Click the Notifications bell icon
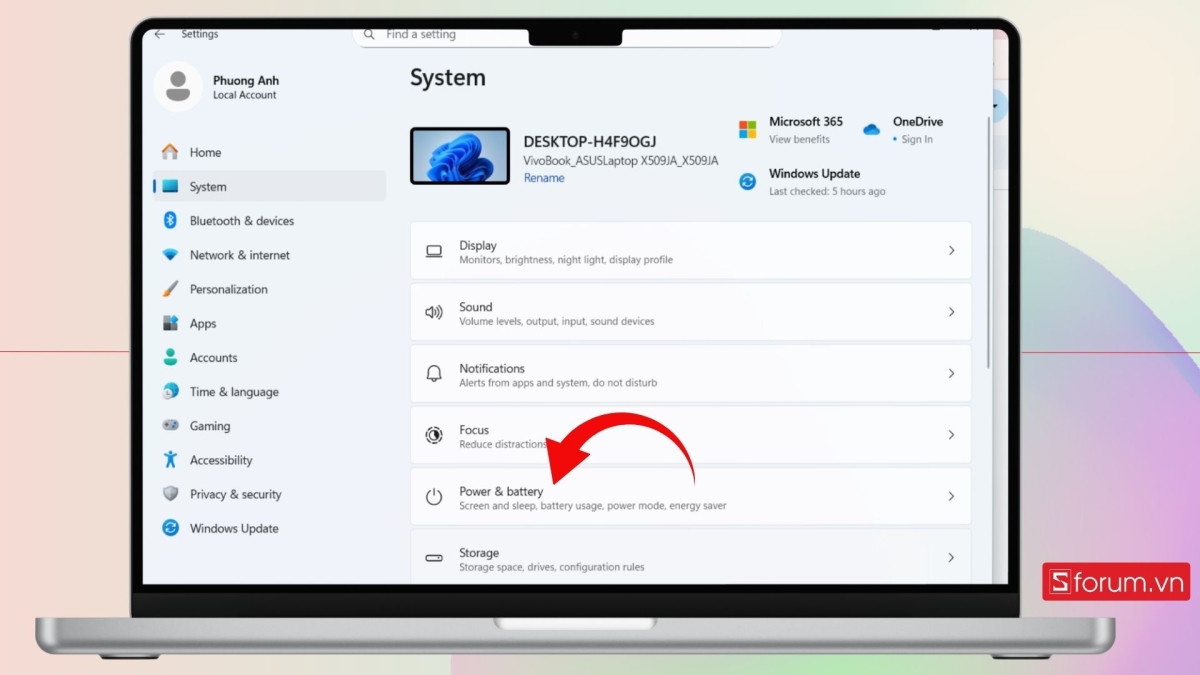1200x675 pixels. tap(434, 373)
